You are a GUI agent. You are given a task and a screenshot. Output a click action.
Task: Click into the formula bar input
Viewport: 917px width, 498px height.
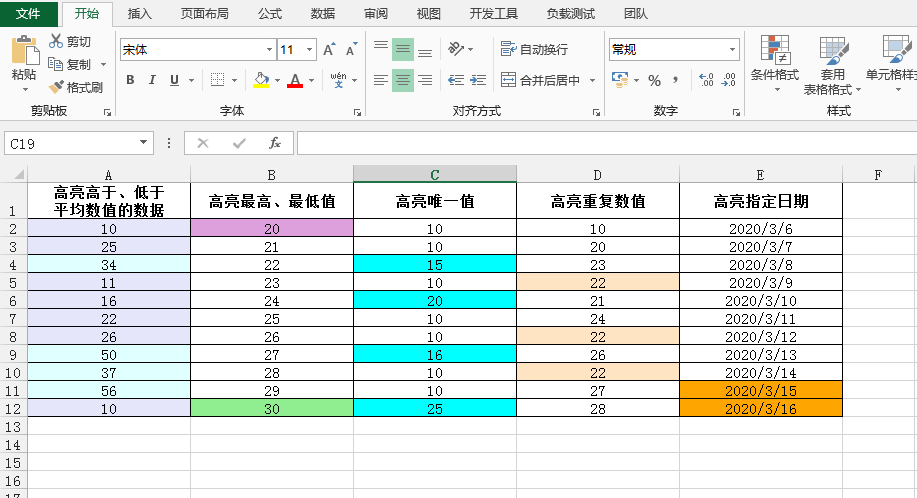click(606, 143)
